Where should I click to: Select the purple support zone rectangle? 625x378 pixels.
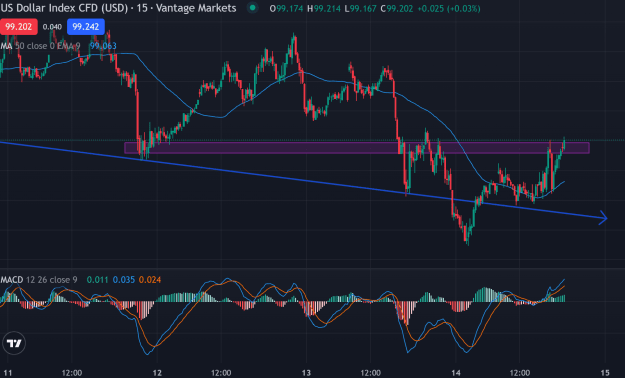click(357, 148)
